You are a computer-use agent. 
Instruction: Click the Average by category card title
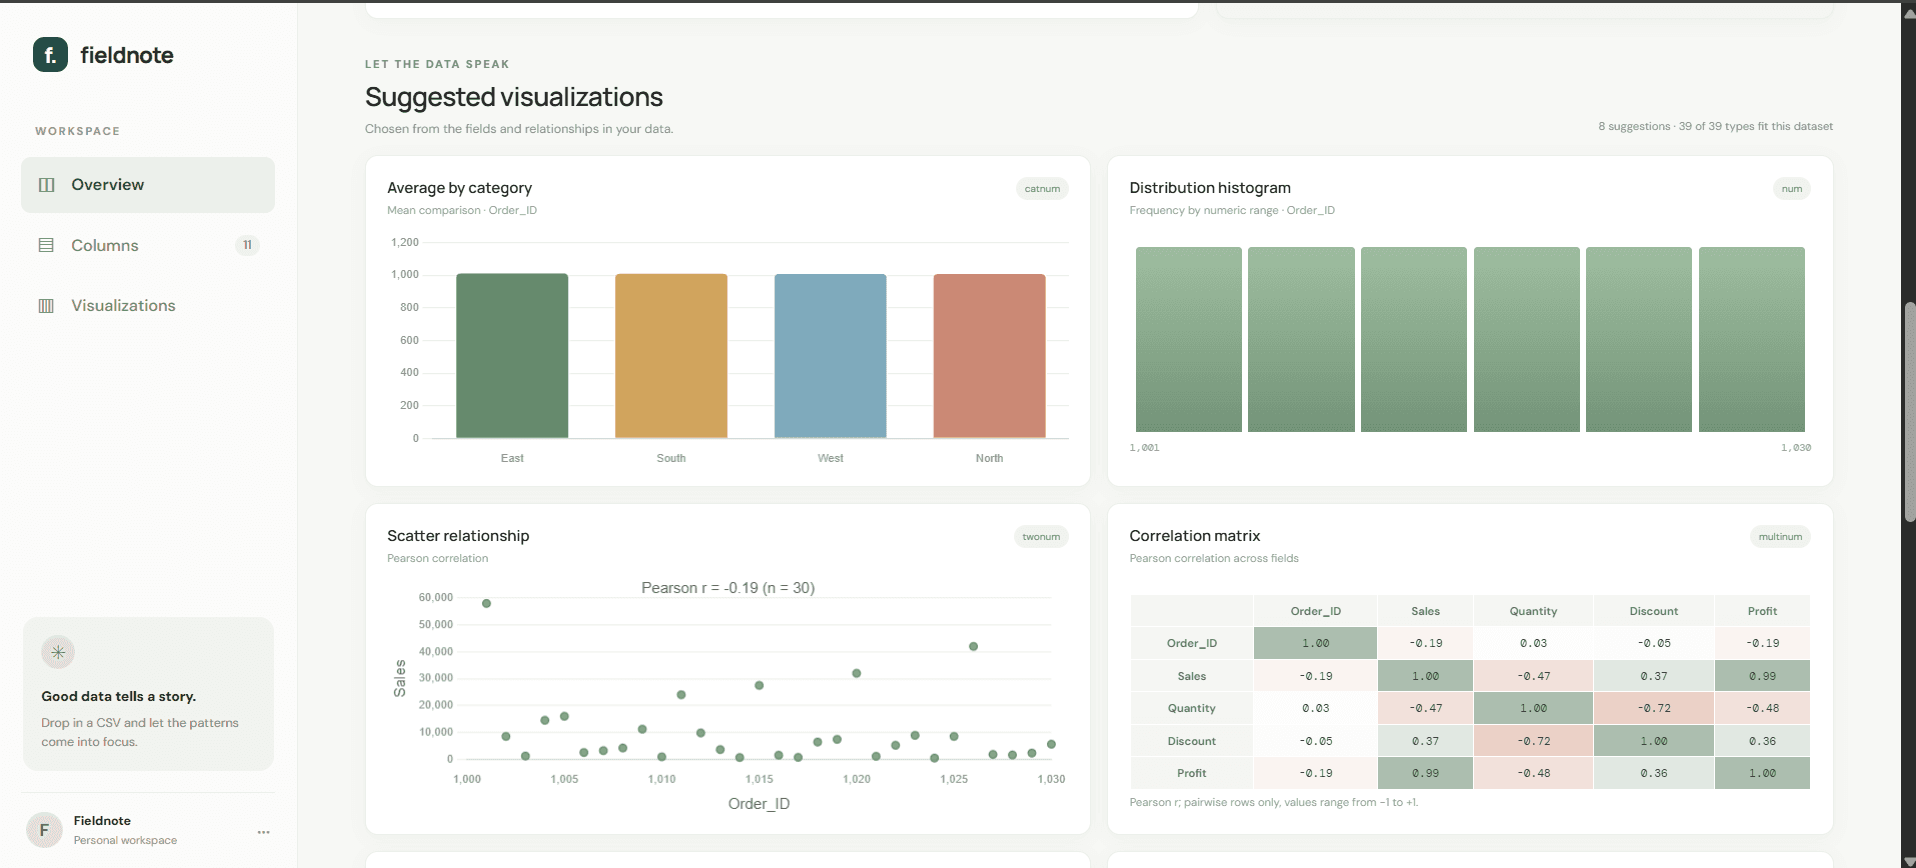(x=460, y=188)
